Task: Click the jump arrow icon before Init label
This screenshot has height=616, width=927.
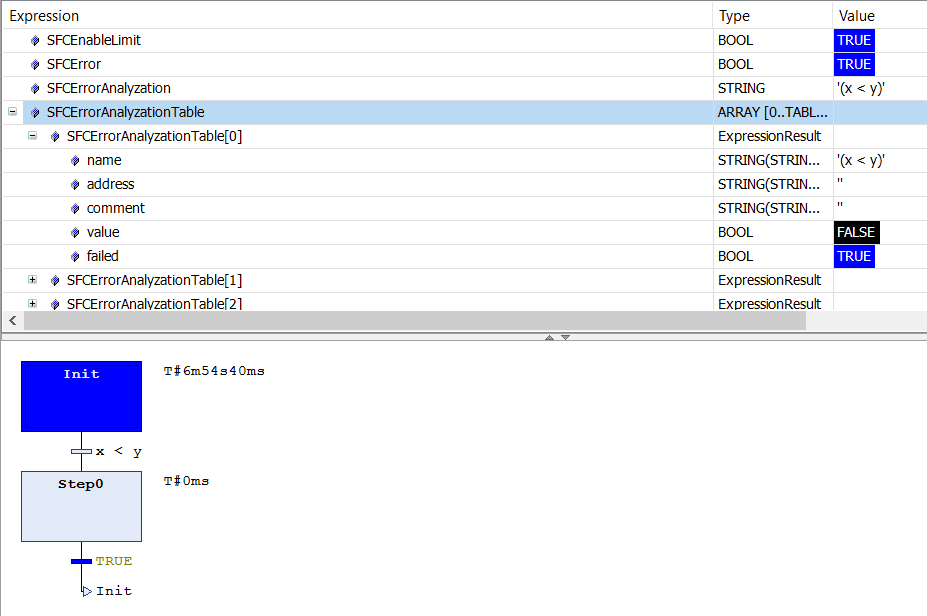Action: pos(87,590)
